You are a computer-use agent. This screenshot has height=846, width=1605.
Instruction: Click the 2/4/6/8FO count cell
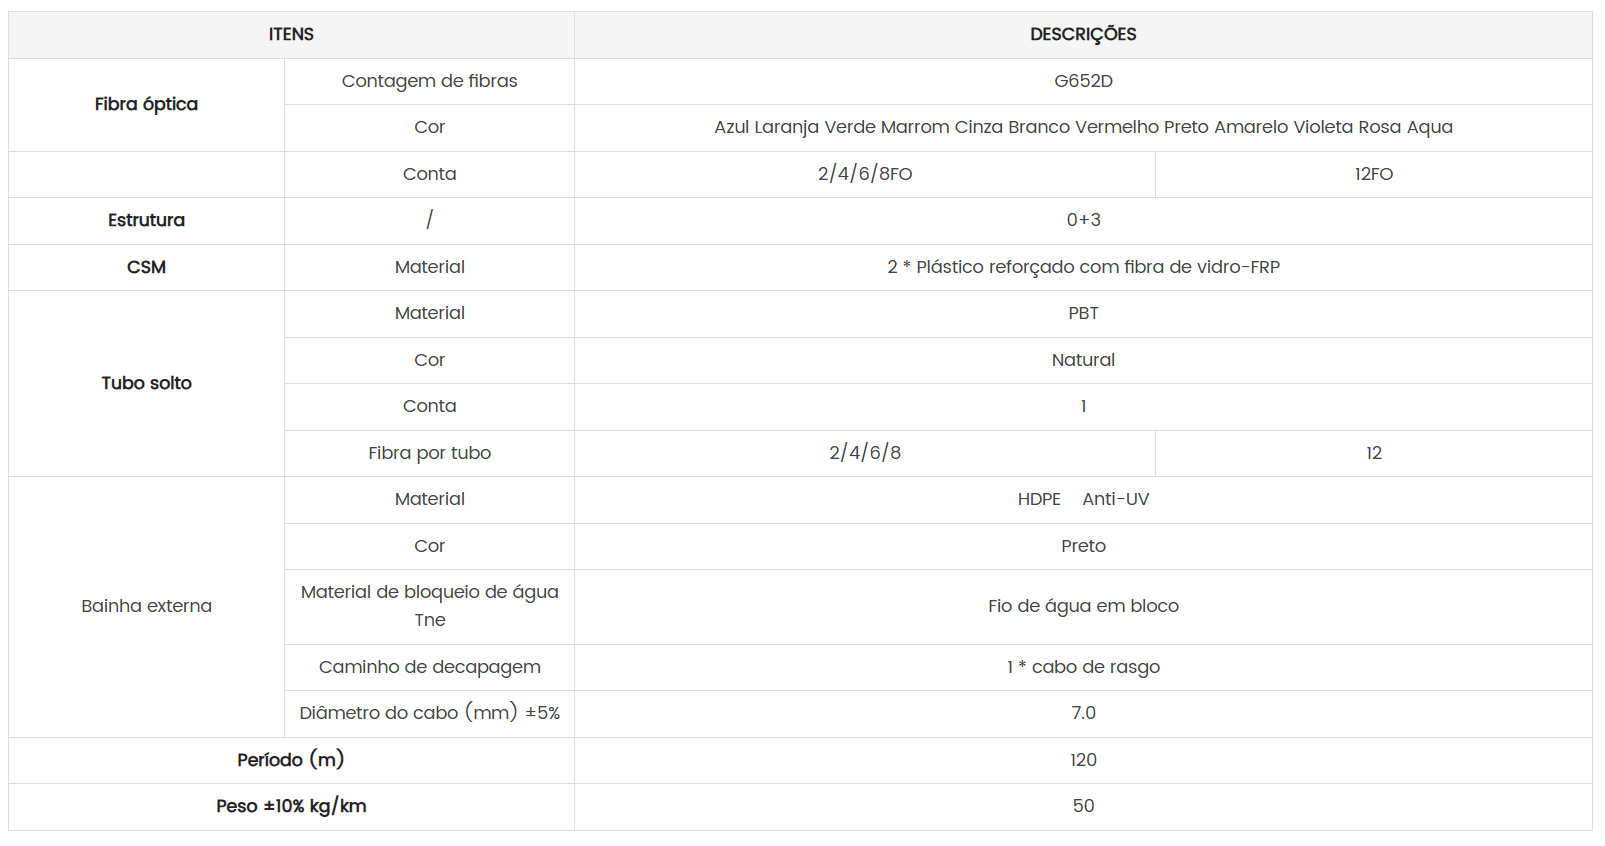coord(865,175)
